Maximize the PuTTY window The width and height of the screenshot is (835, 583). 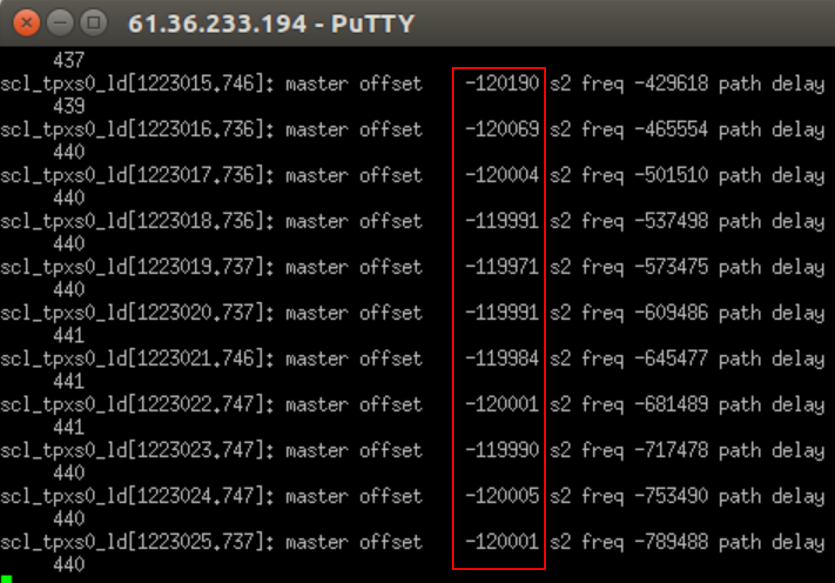(x=94, y=23)
